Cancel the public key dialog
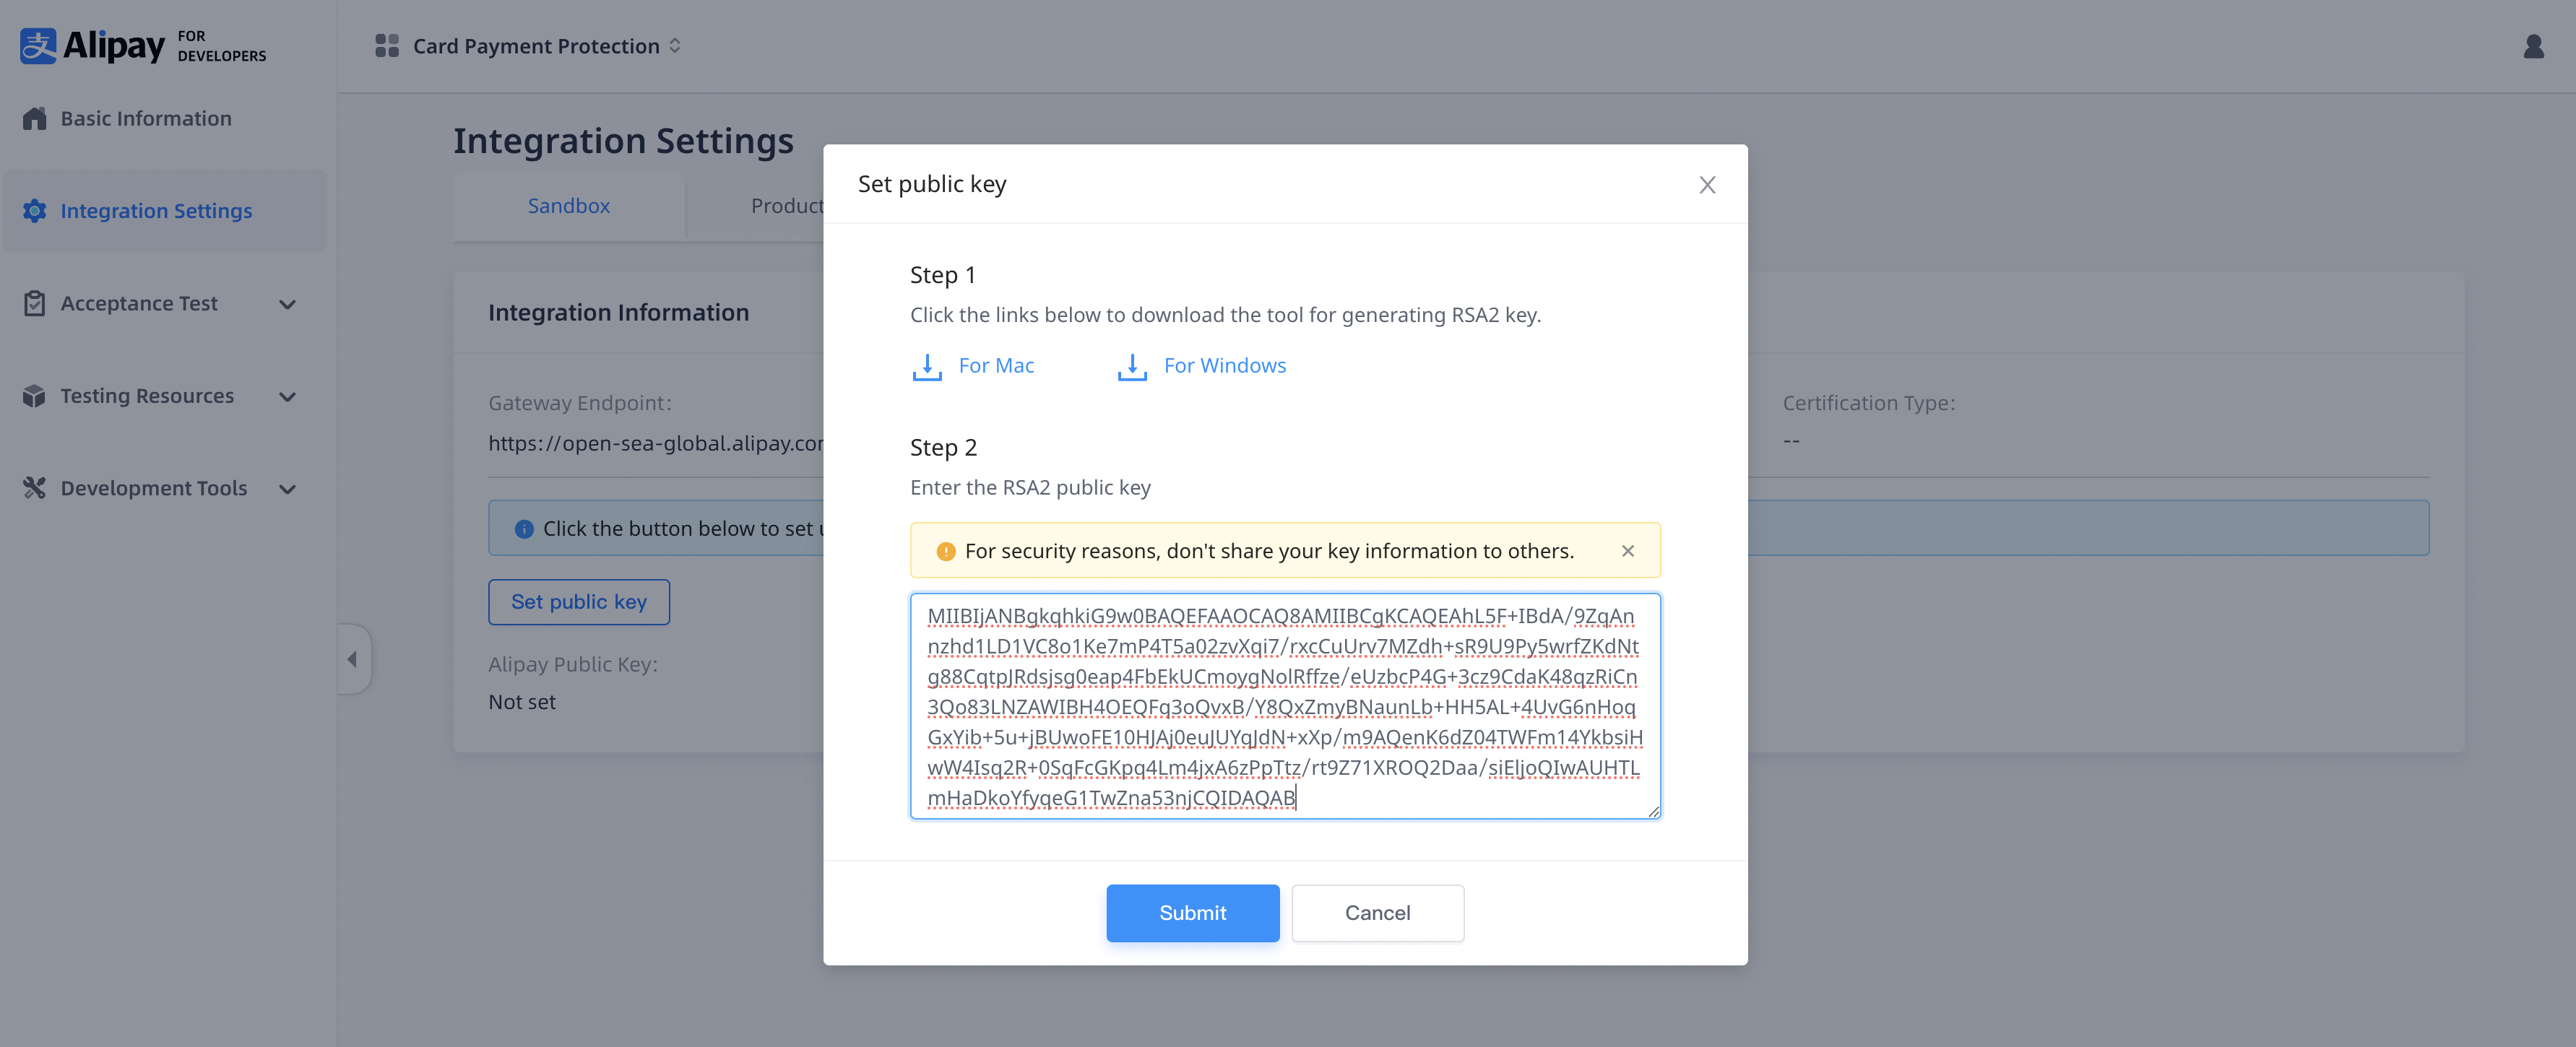The width and height of the screenshot is (2576, 1047). click(x=1376, y=913)
